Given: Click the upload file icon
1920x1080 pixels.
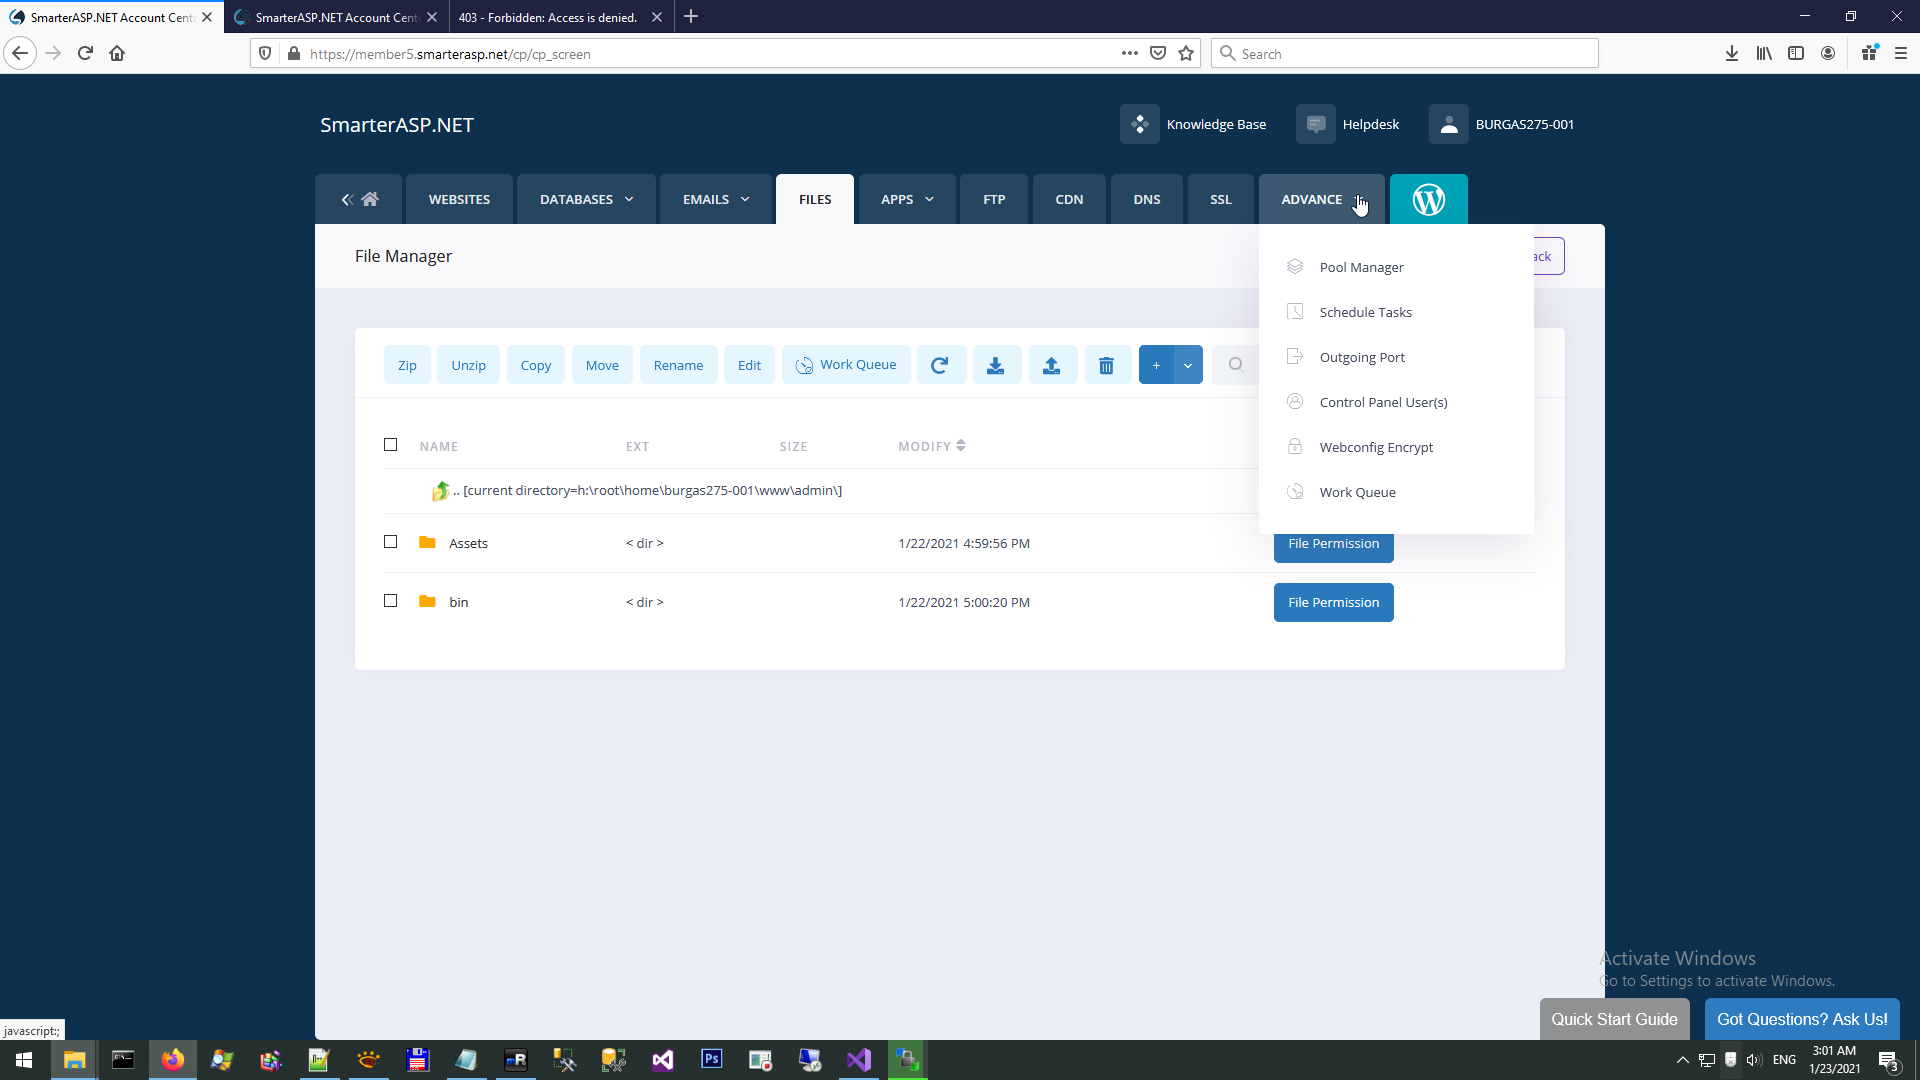Looking at the screenshot, I should (x=1051, y=365).
